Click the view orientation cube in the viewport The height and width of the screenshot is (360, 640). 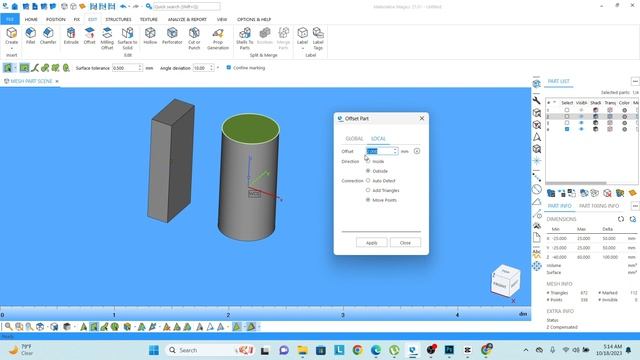point(506,281)
